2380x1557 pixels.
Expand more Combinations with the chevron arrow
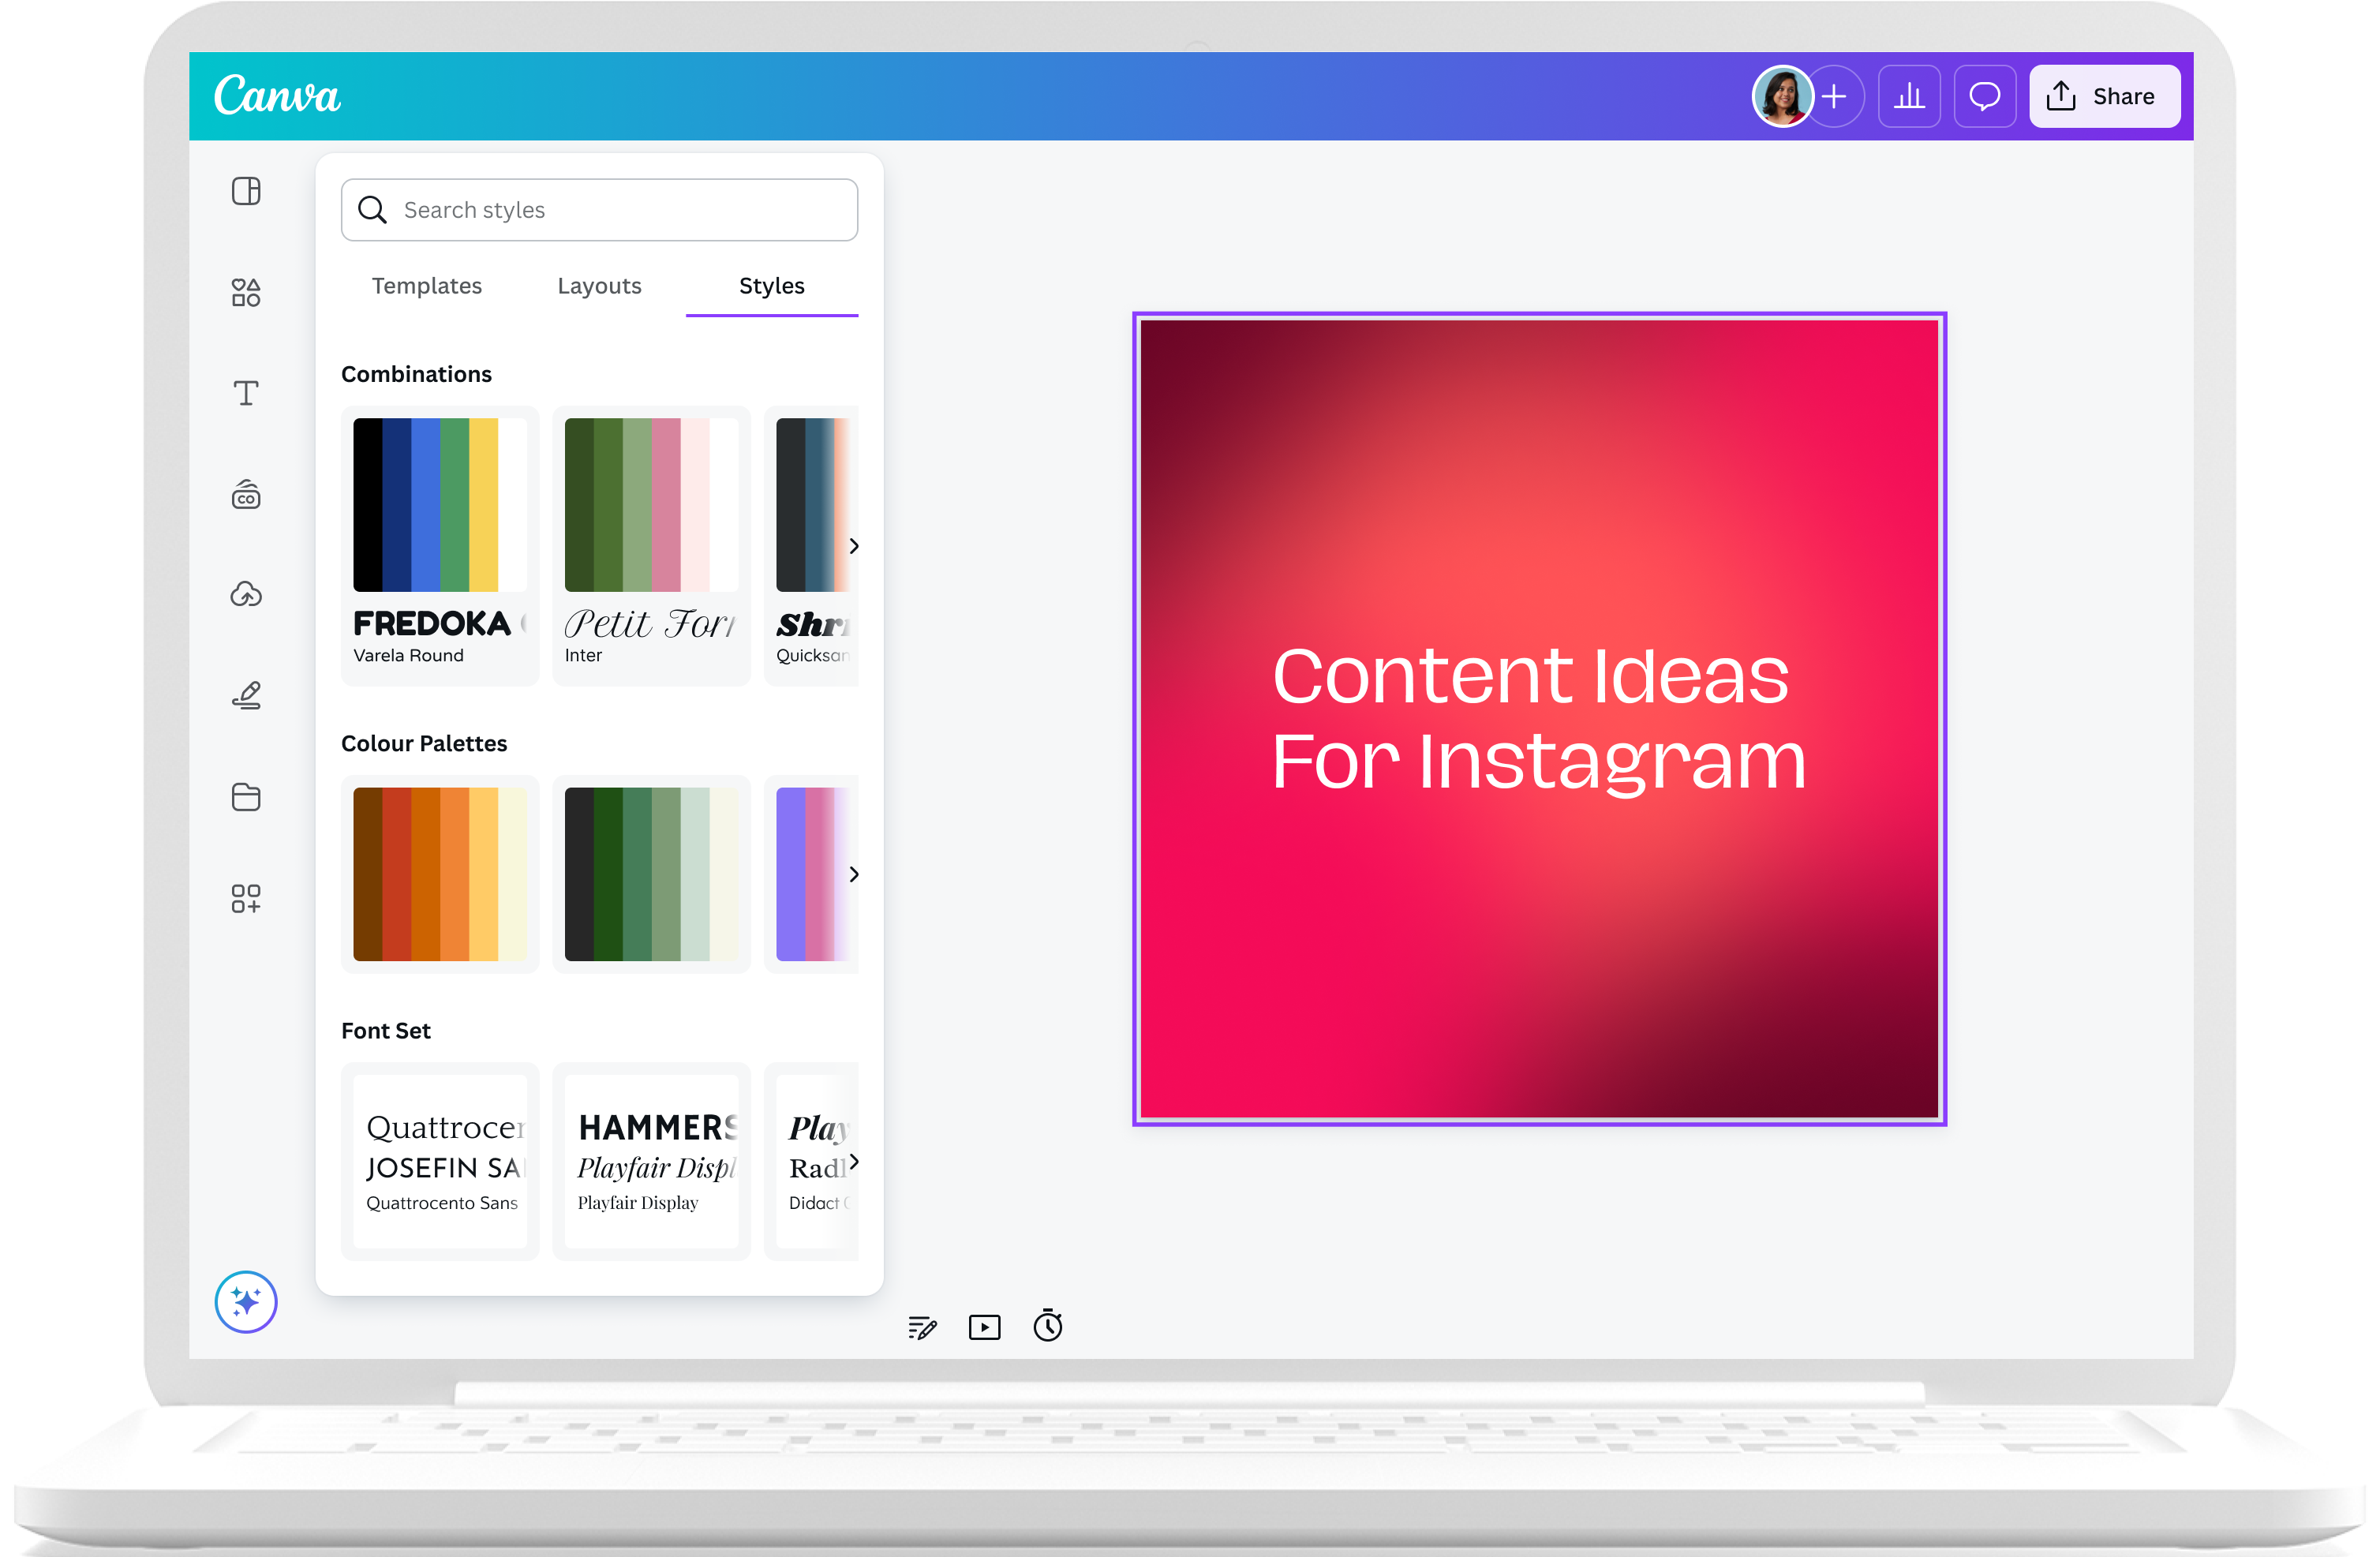coord(854,546)
